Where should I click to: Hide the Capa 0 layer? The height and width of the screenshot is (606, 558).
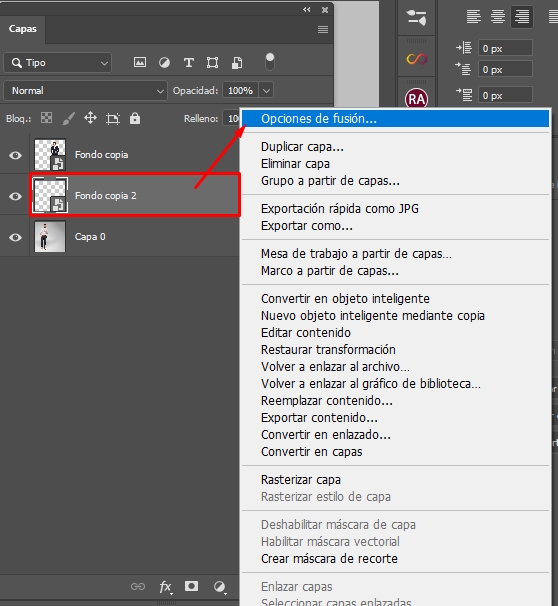[x=15, y=237]
